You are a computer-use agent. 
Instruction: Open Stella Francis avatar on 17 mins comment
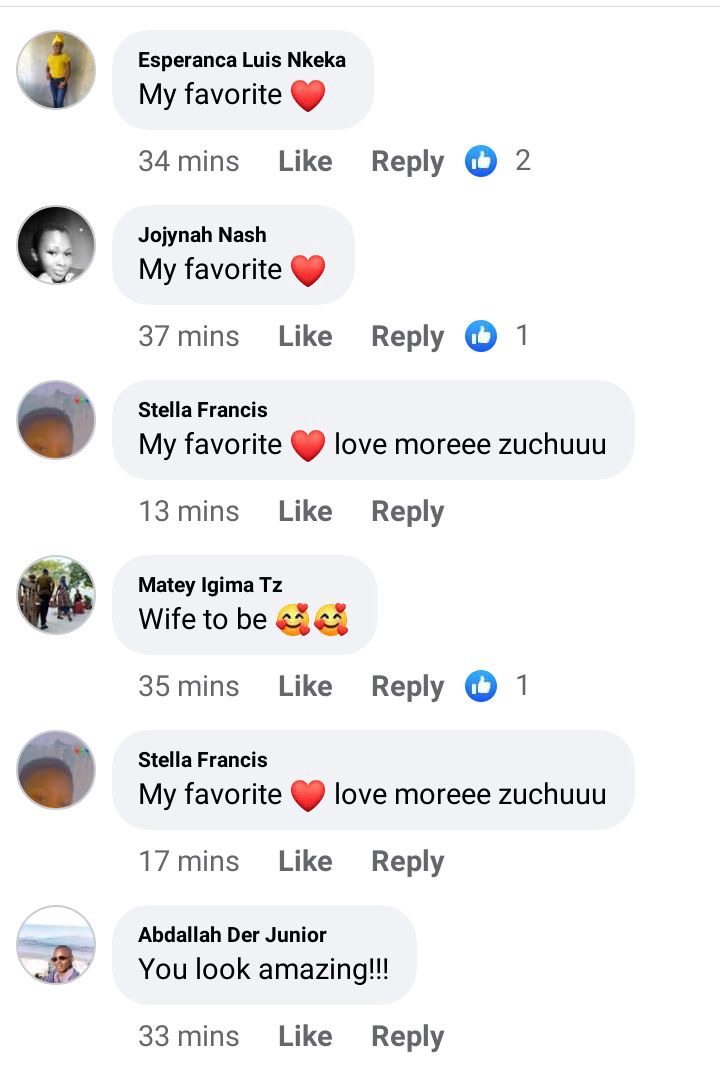(56, 770)
